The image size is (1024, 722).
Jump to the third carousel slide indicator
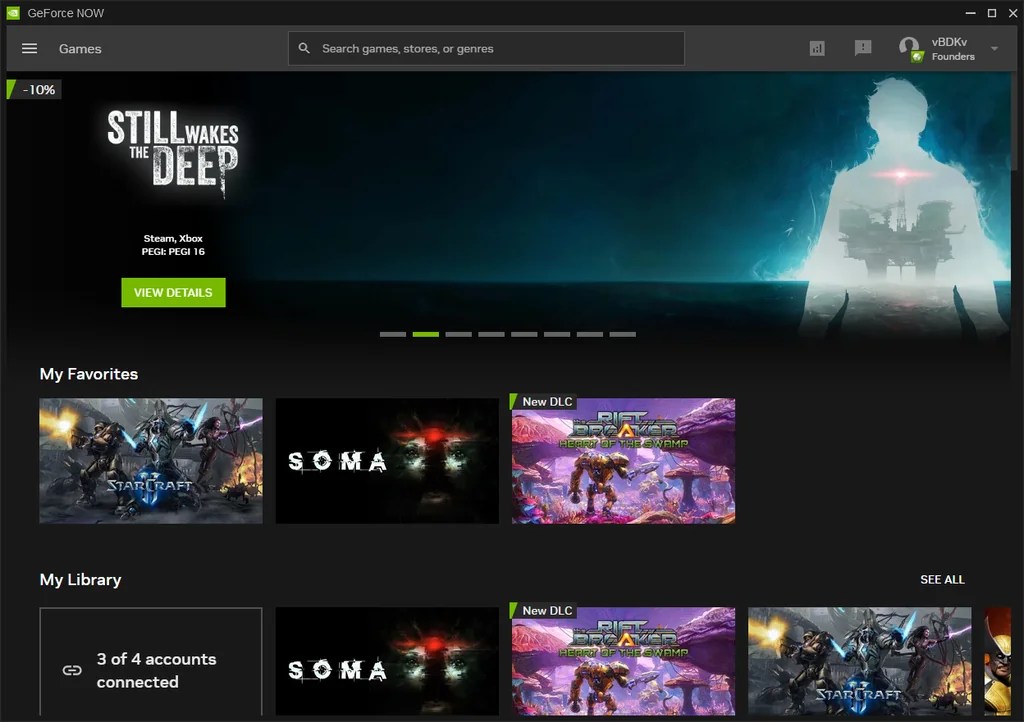click(x=458, y=334)
